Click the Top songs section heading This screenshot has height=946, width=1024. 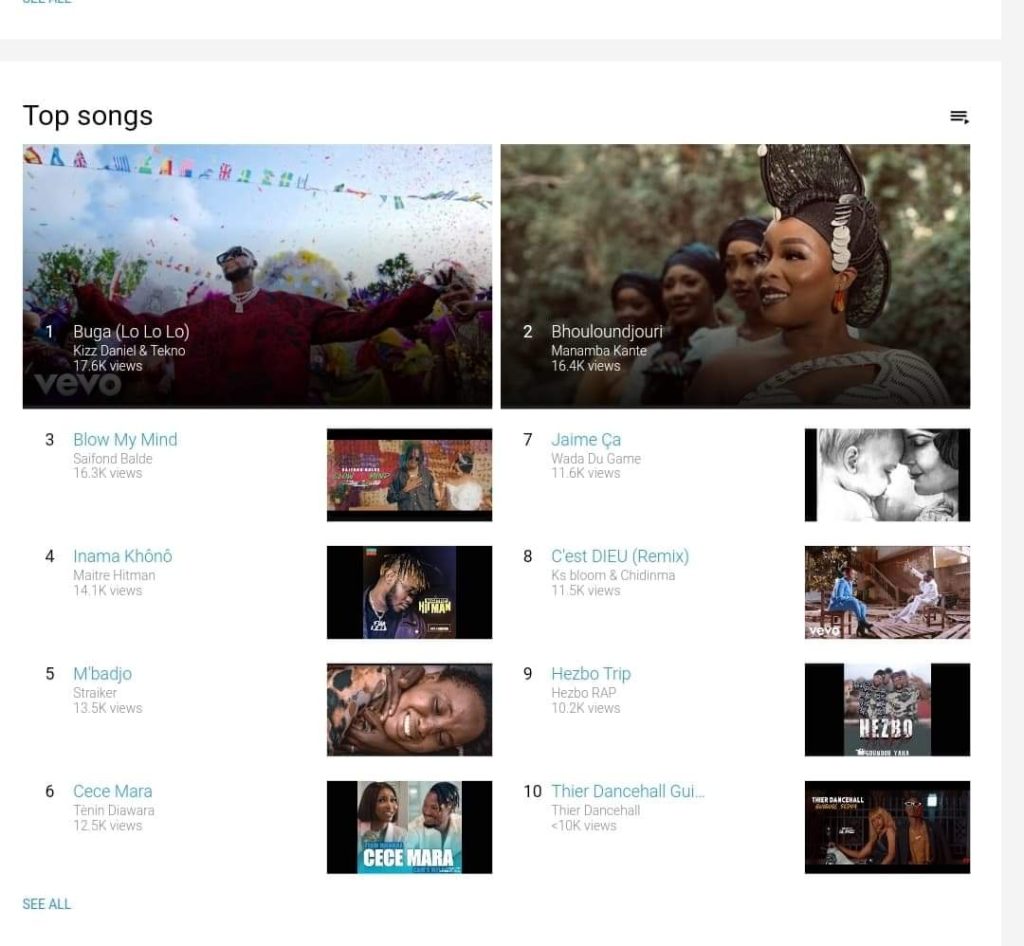[88, 116]
